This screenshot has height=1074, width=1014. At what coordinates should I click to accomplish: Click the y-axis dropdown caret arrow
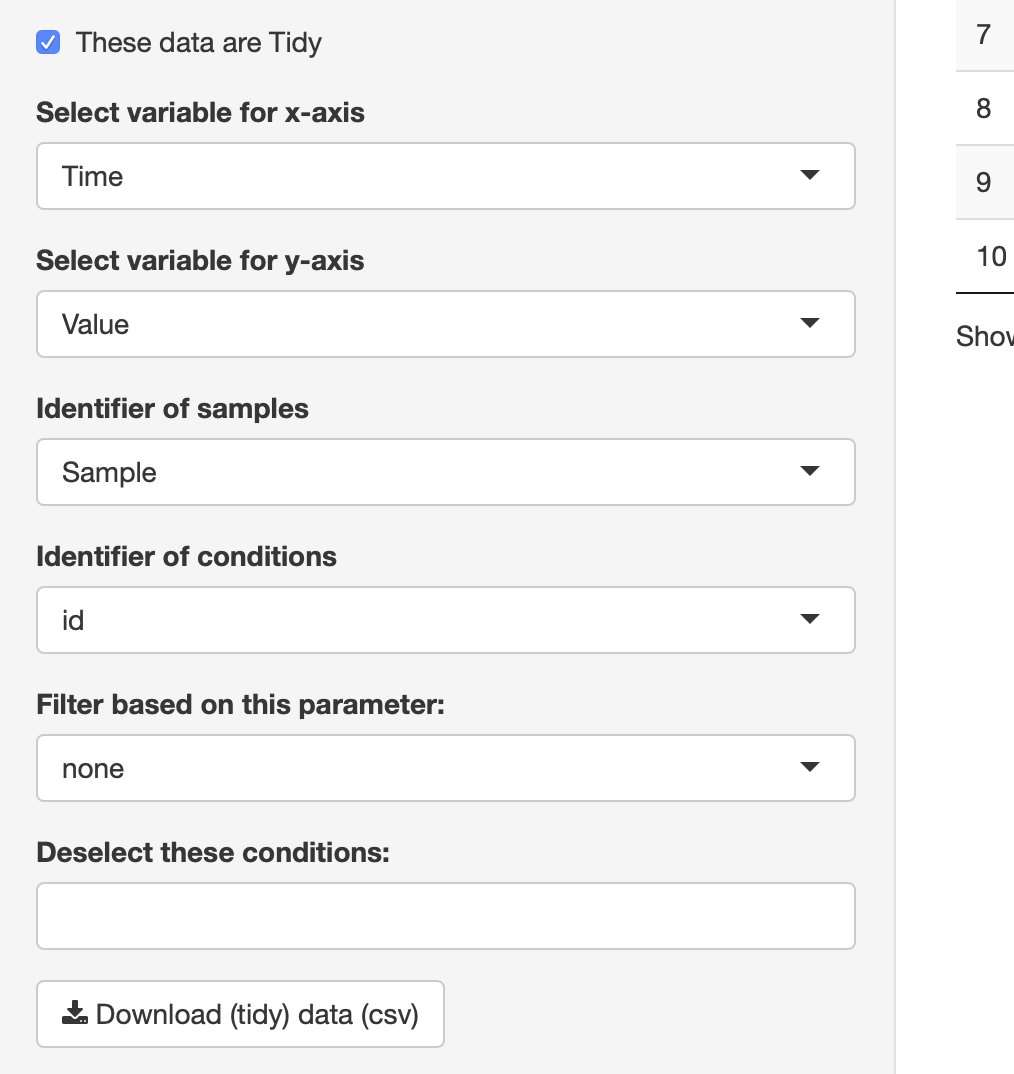click(810, 323)
